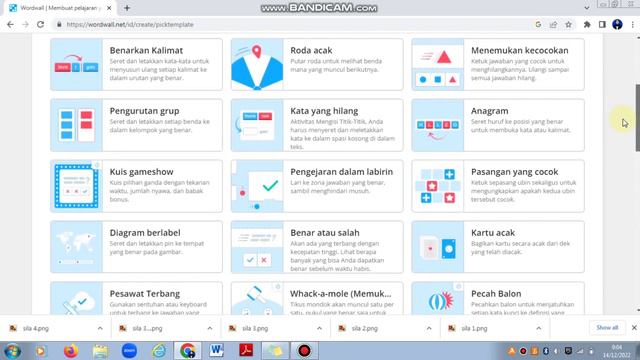This screenshot has width=640, height=360.
Task: Open the file explorer taskbar icon
Action: tap(100, 351)
